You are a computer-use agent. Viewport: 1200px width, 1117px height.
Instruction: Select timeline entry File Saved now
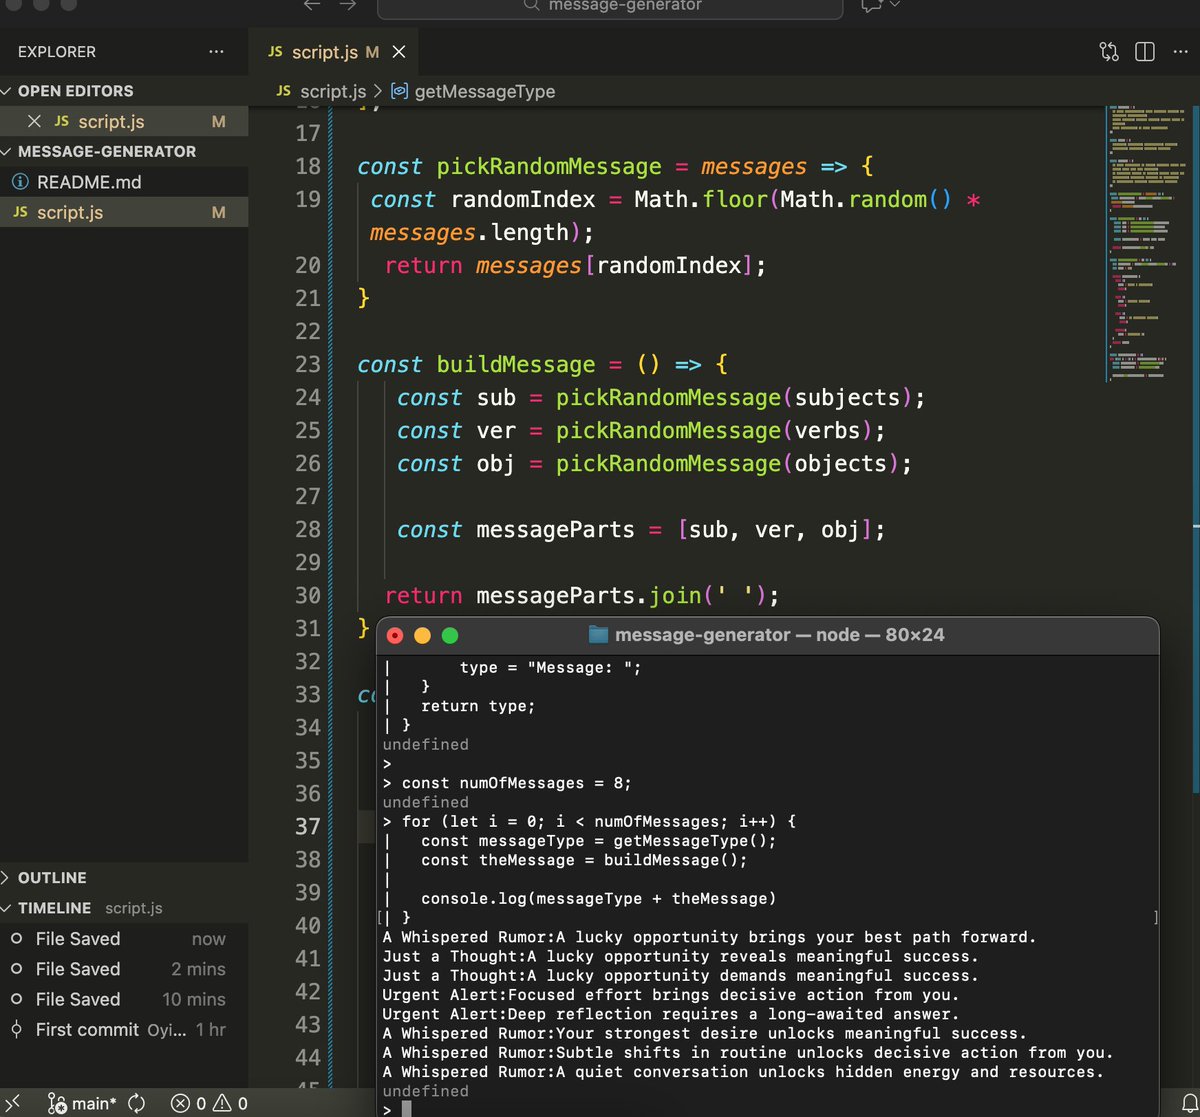(x=124, y=939)
